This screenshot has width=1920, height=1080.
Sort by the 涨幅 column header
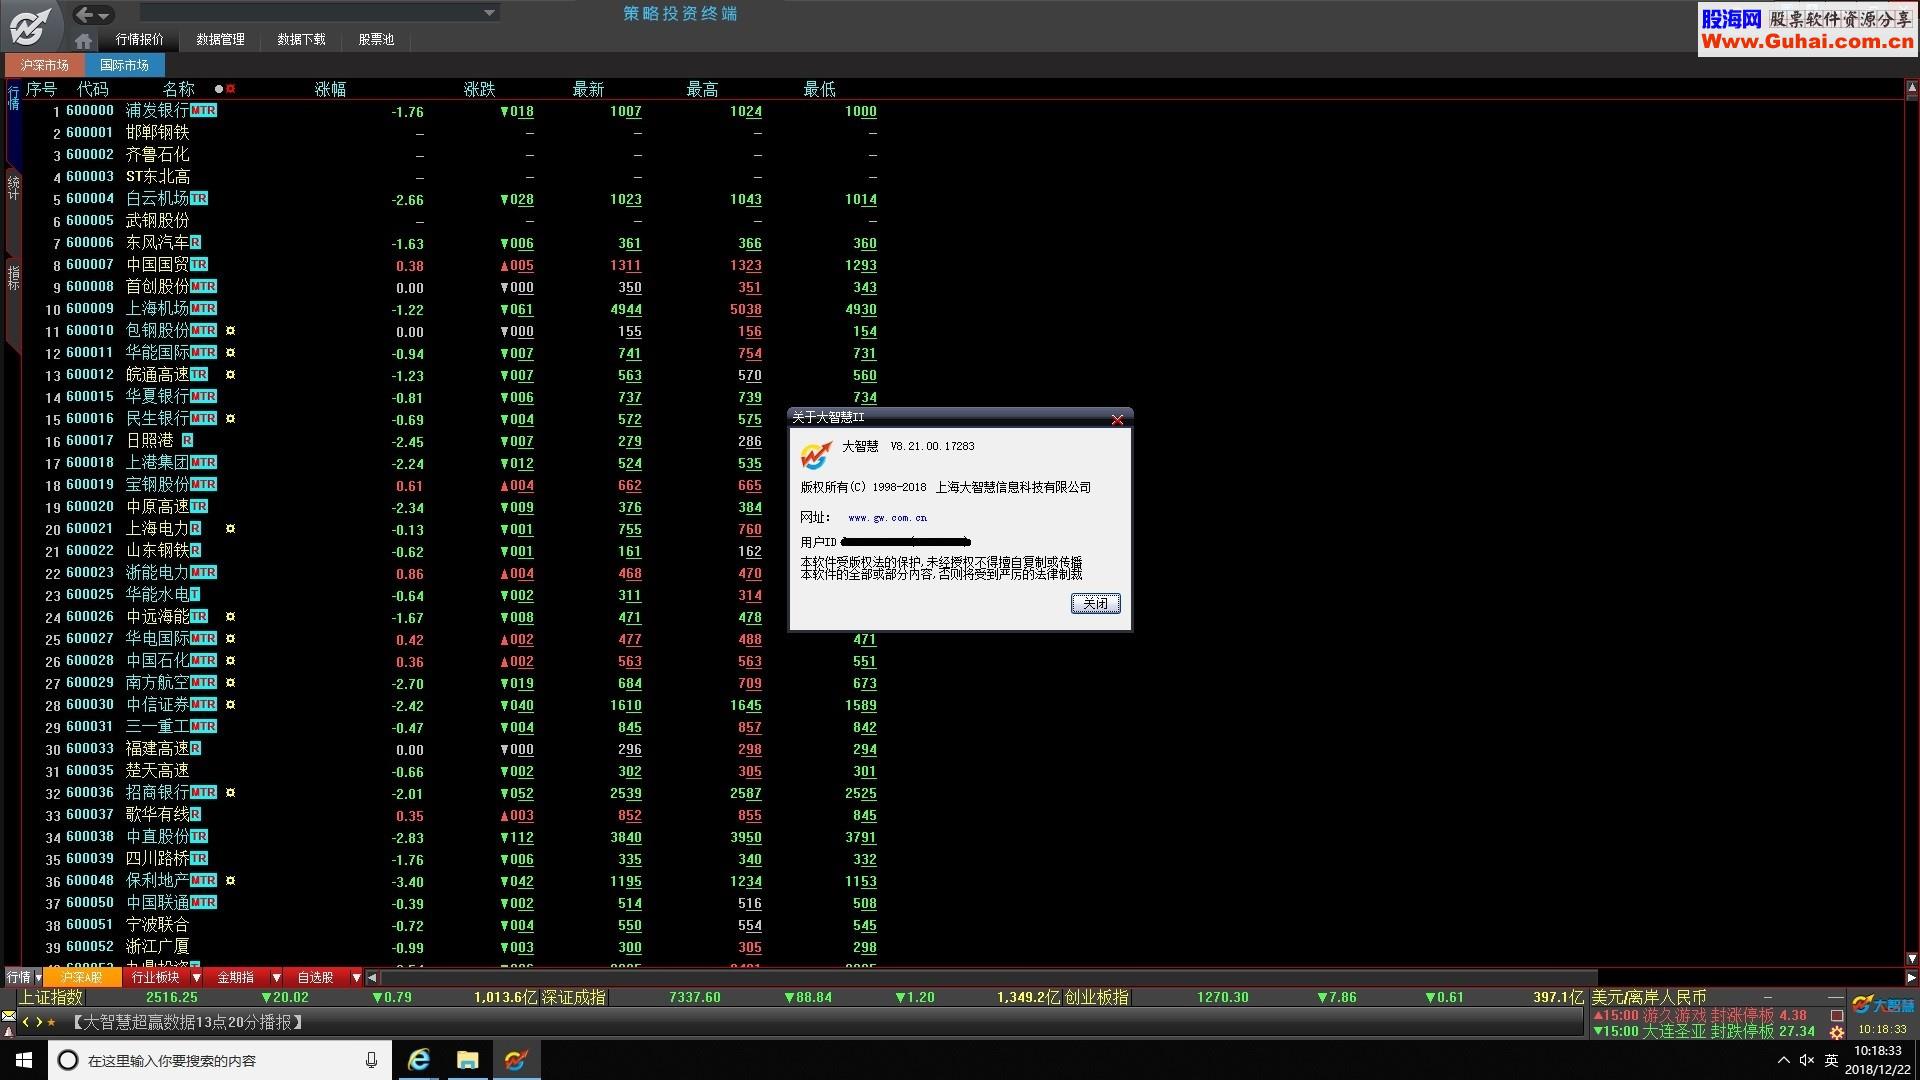[x=331, y=89]
